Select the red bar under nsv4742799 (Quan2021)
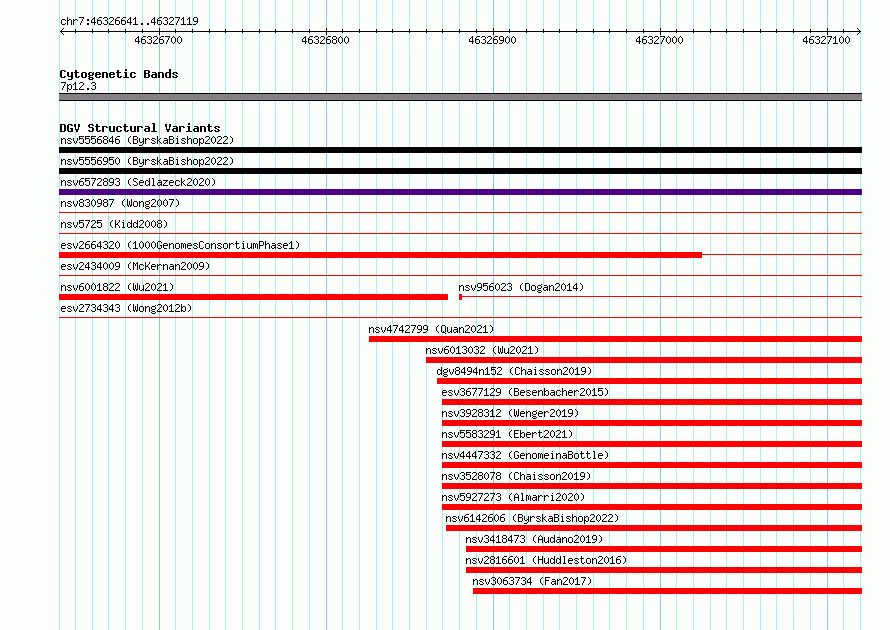The image size is (890, 630). pos(615,339)
